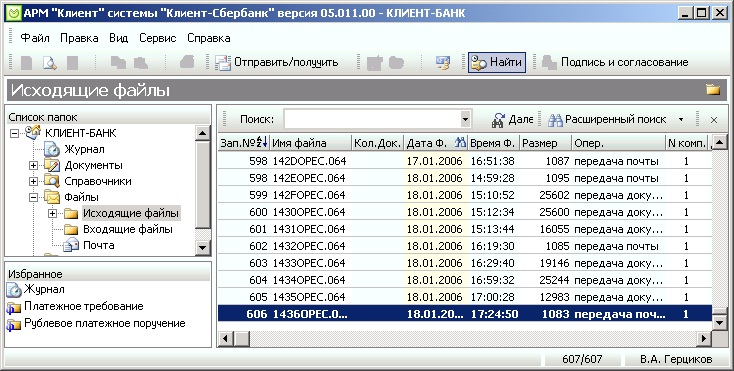This screenshot has width=734, height=371.
Task: Toggle the Найти search button
Action: coord(497,63)
